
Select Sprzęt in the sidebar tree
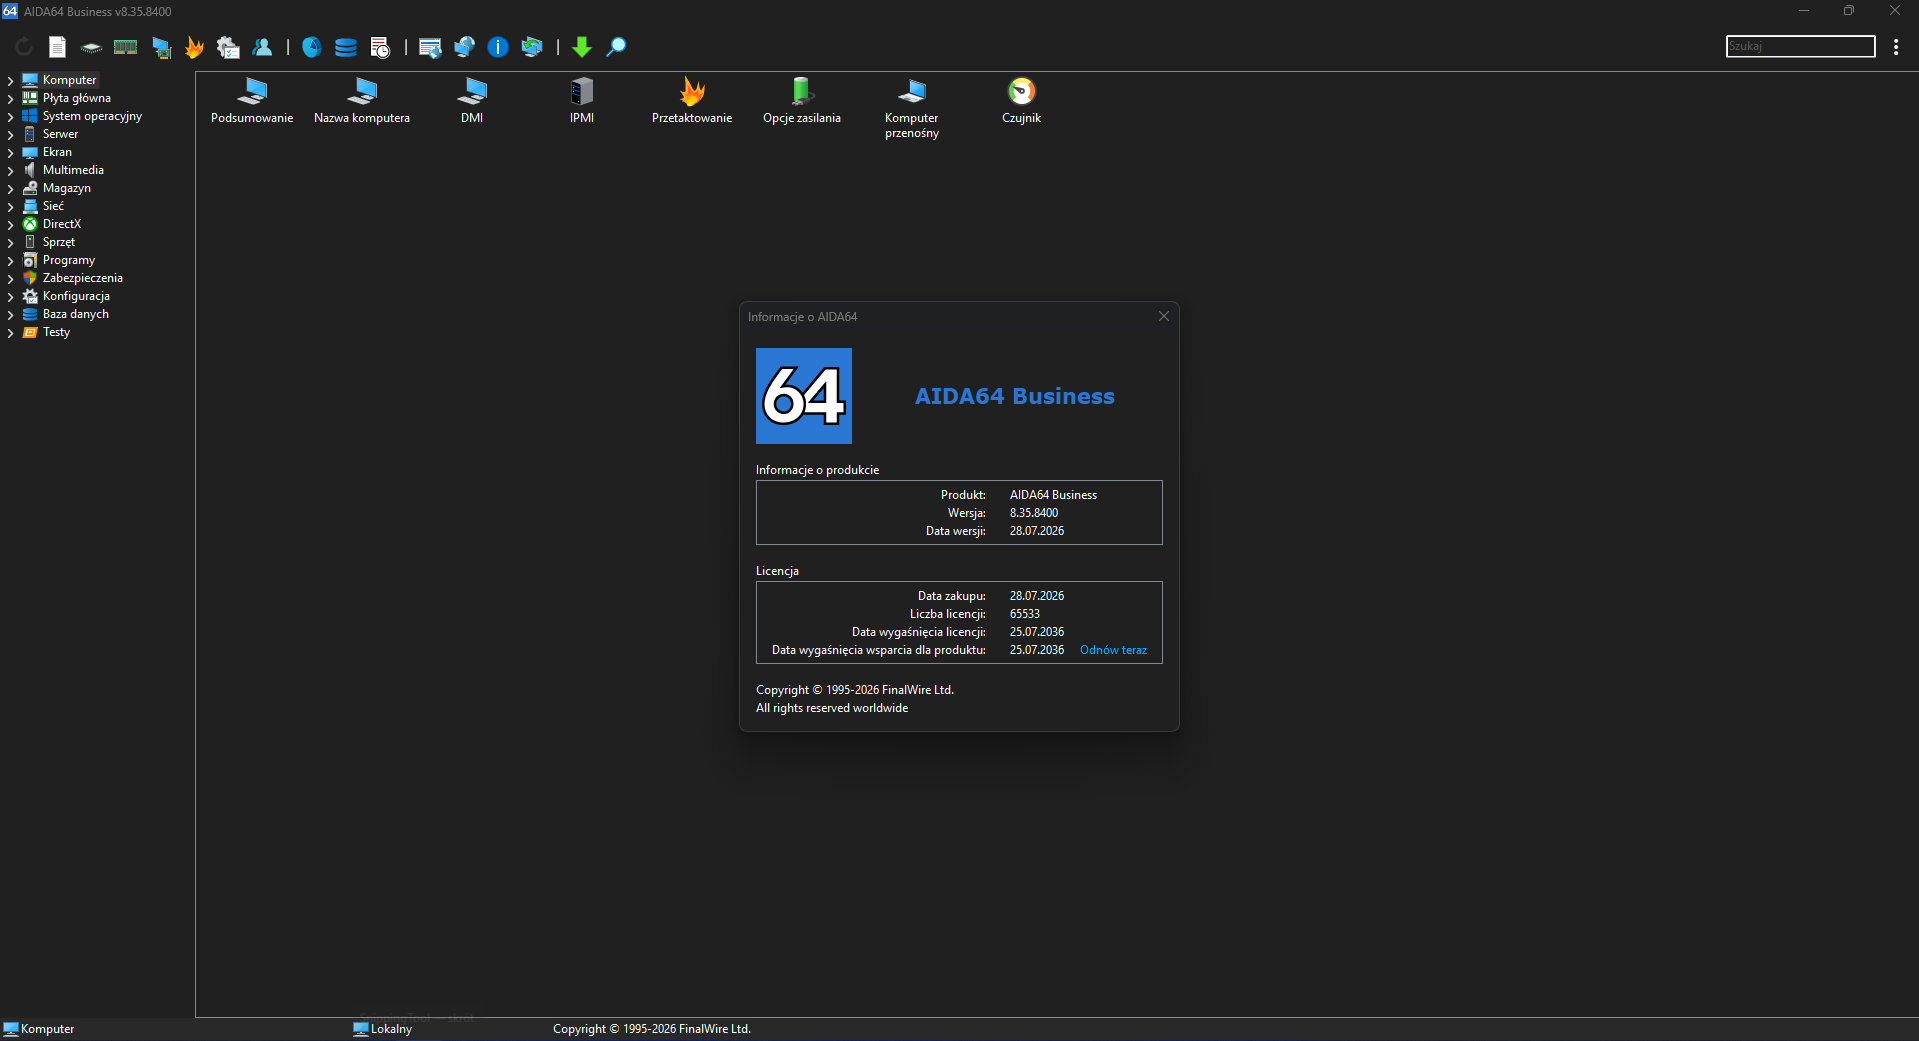pos(59,242)
